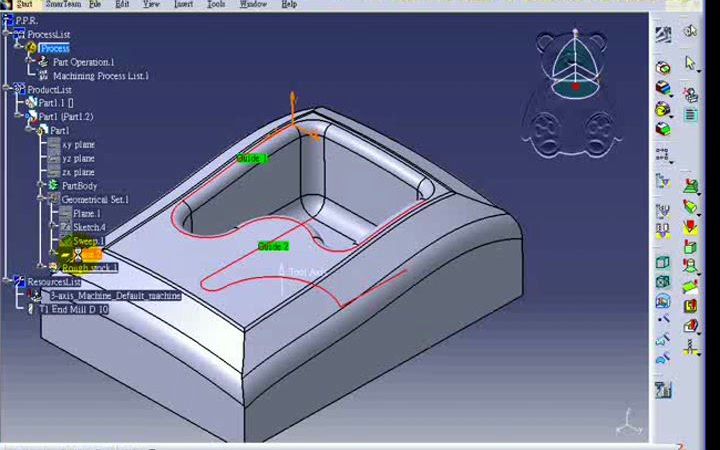The width and height of the screenshot is (720, 450).
Task: Click the blue circular tool path replay icon
Action: (x=663, y=301)
